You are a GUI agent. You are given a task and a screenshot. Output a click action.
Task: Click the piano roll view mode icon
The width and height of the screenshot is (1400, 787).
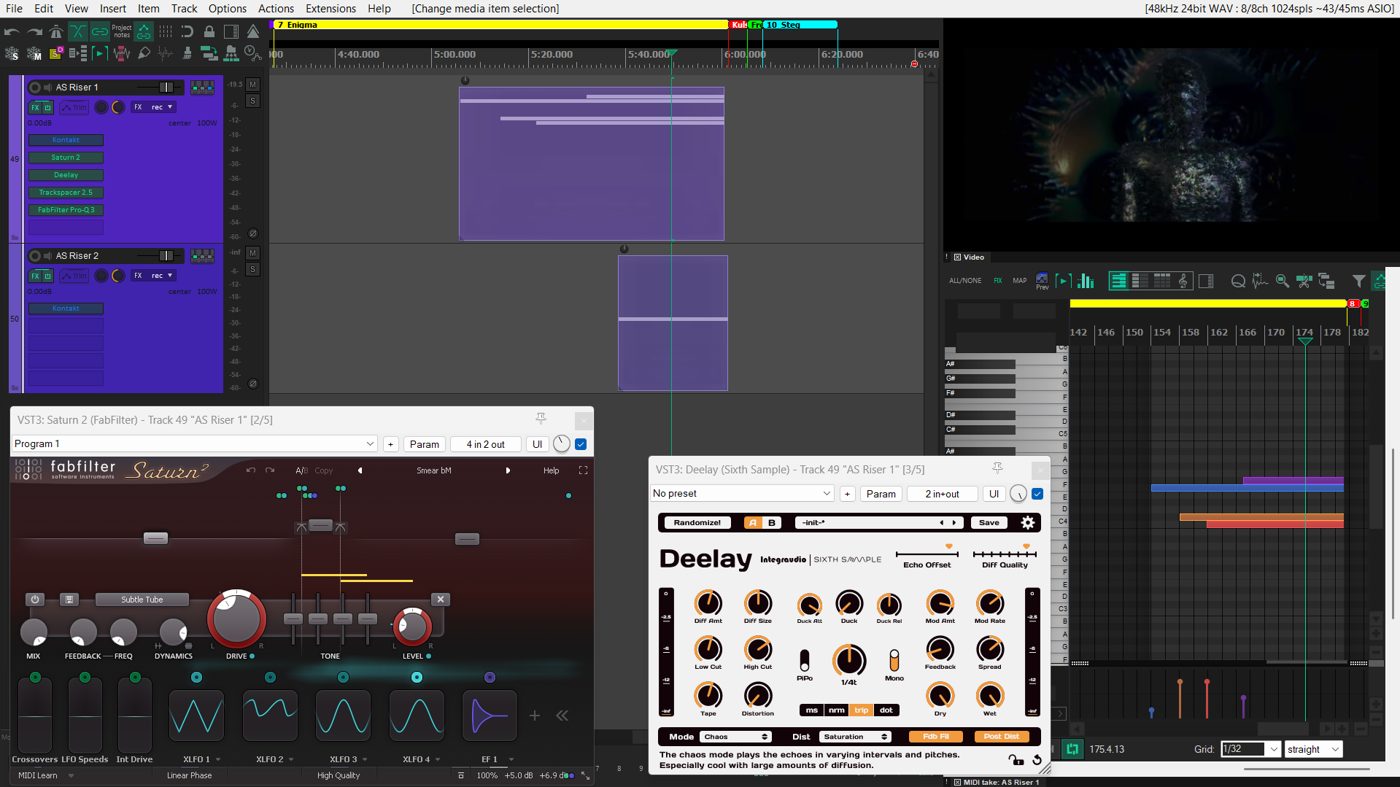pyautogui.click(x=1119, y=281)
